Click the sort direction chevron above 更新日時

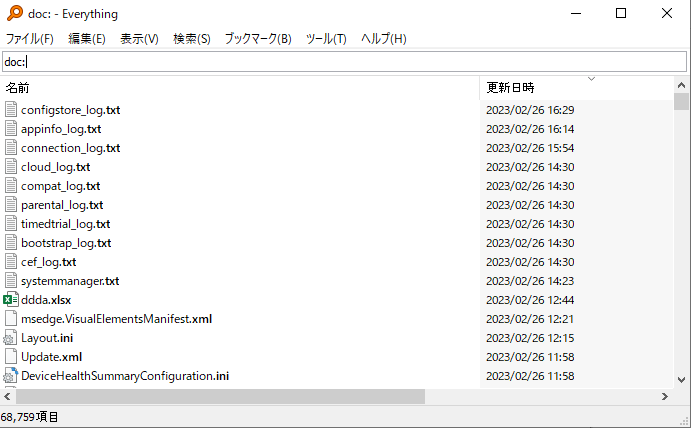(591, 79)
